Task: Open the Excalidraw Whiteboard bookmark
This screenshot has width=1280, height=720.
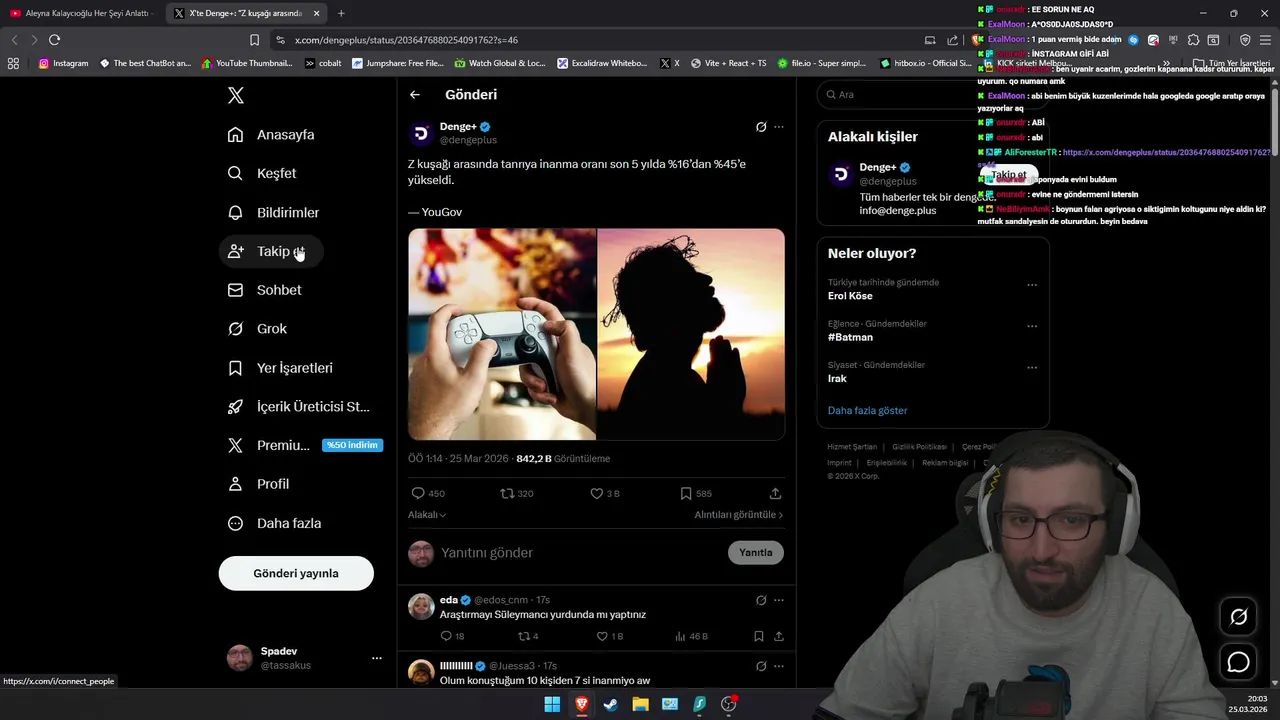Action: point(602,63)
